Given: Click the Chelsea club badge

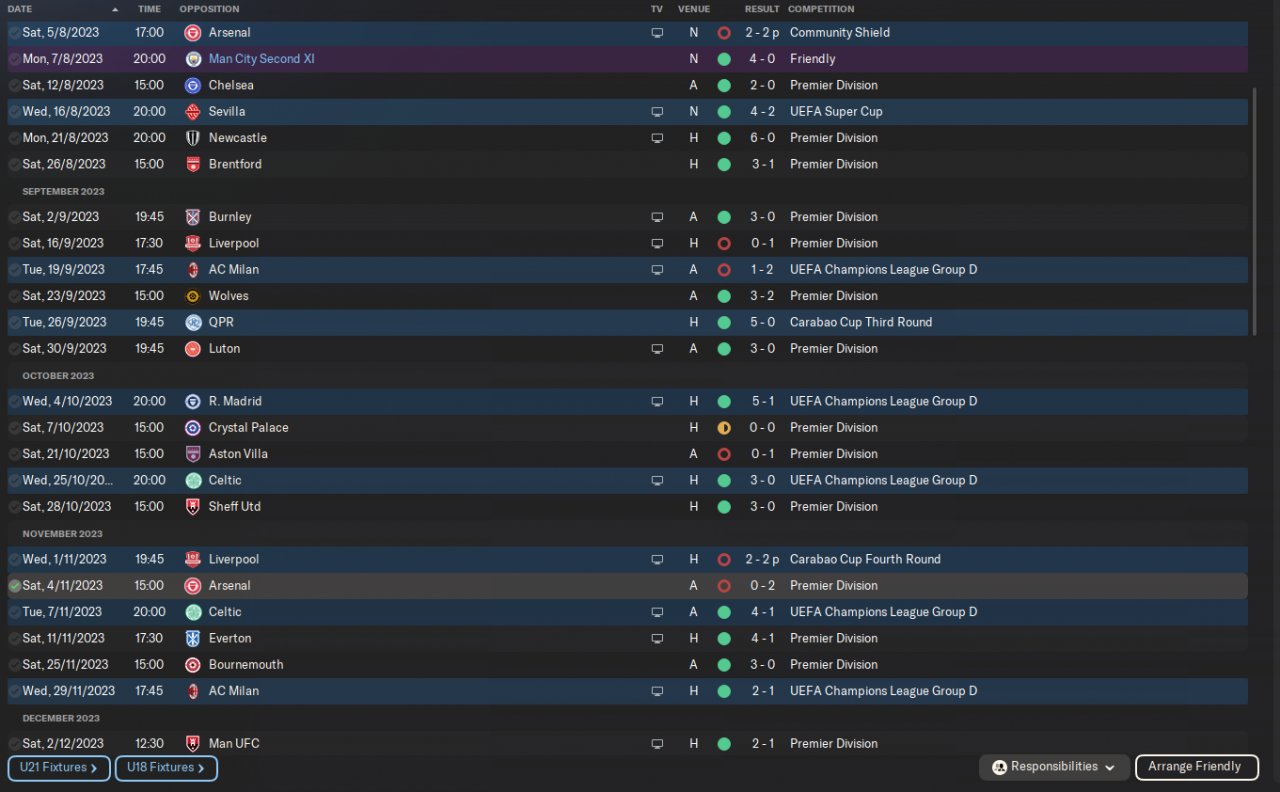Looking at the screenshot, I should point(193,85).
